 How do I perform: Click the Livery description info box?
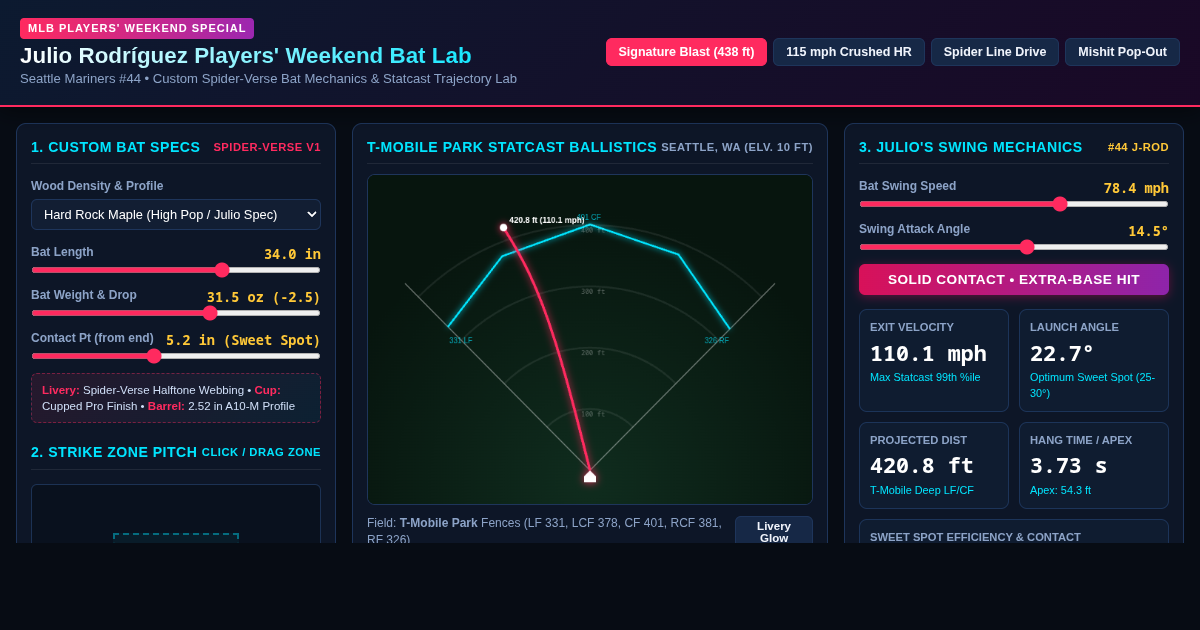[x=176, y=398]
